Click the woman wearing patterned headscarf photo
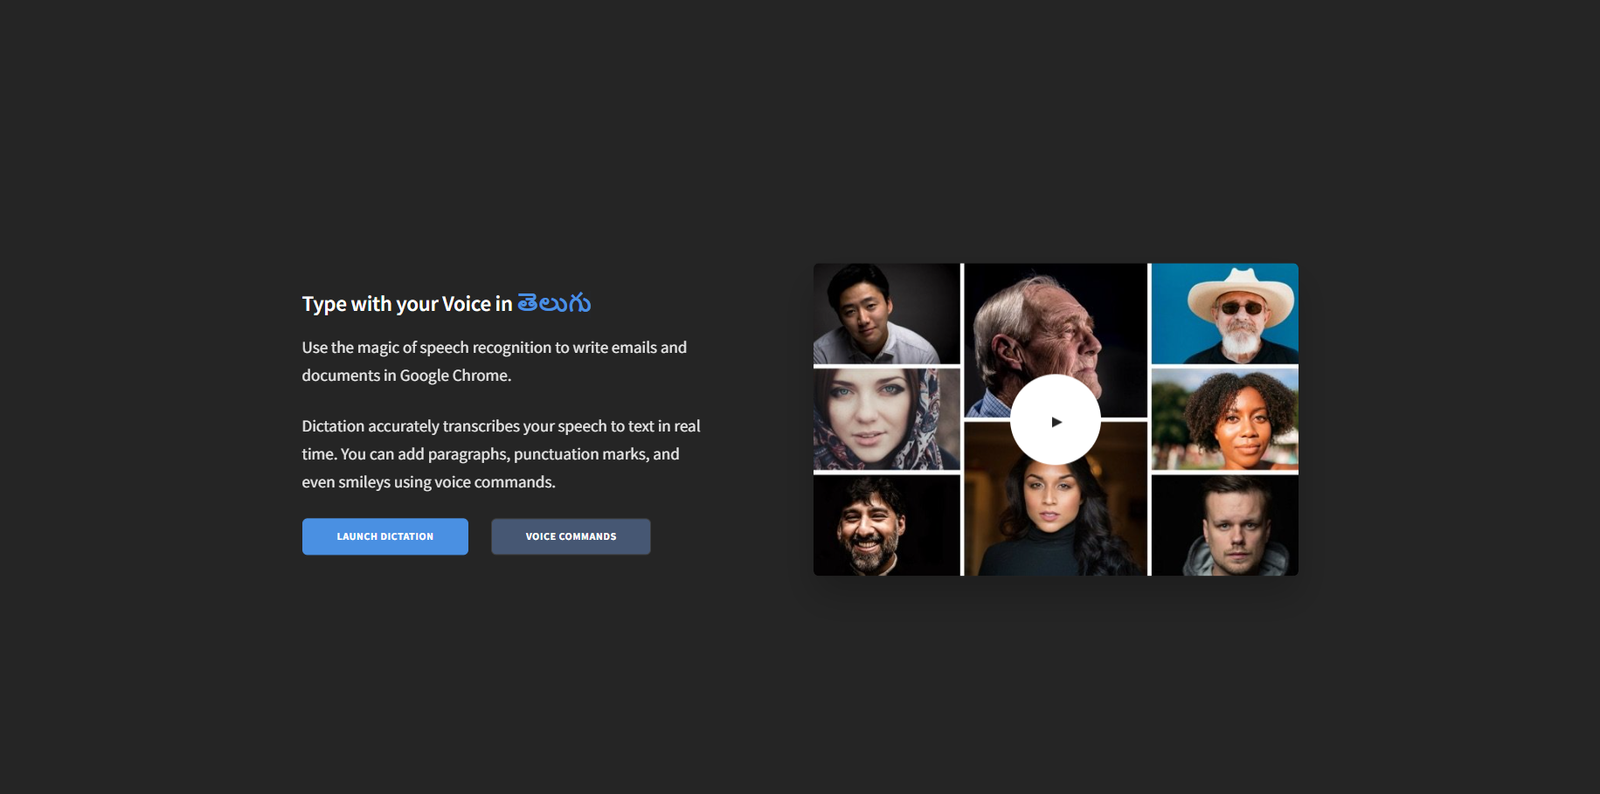This screenshot has height=794, width=1600. (886, 419)
